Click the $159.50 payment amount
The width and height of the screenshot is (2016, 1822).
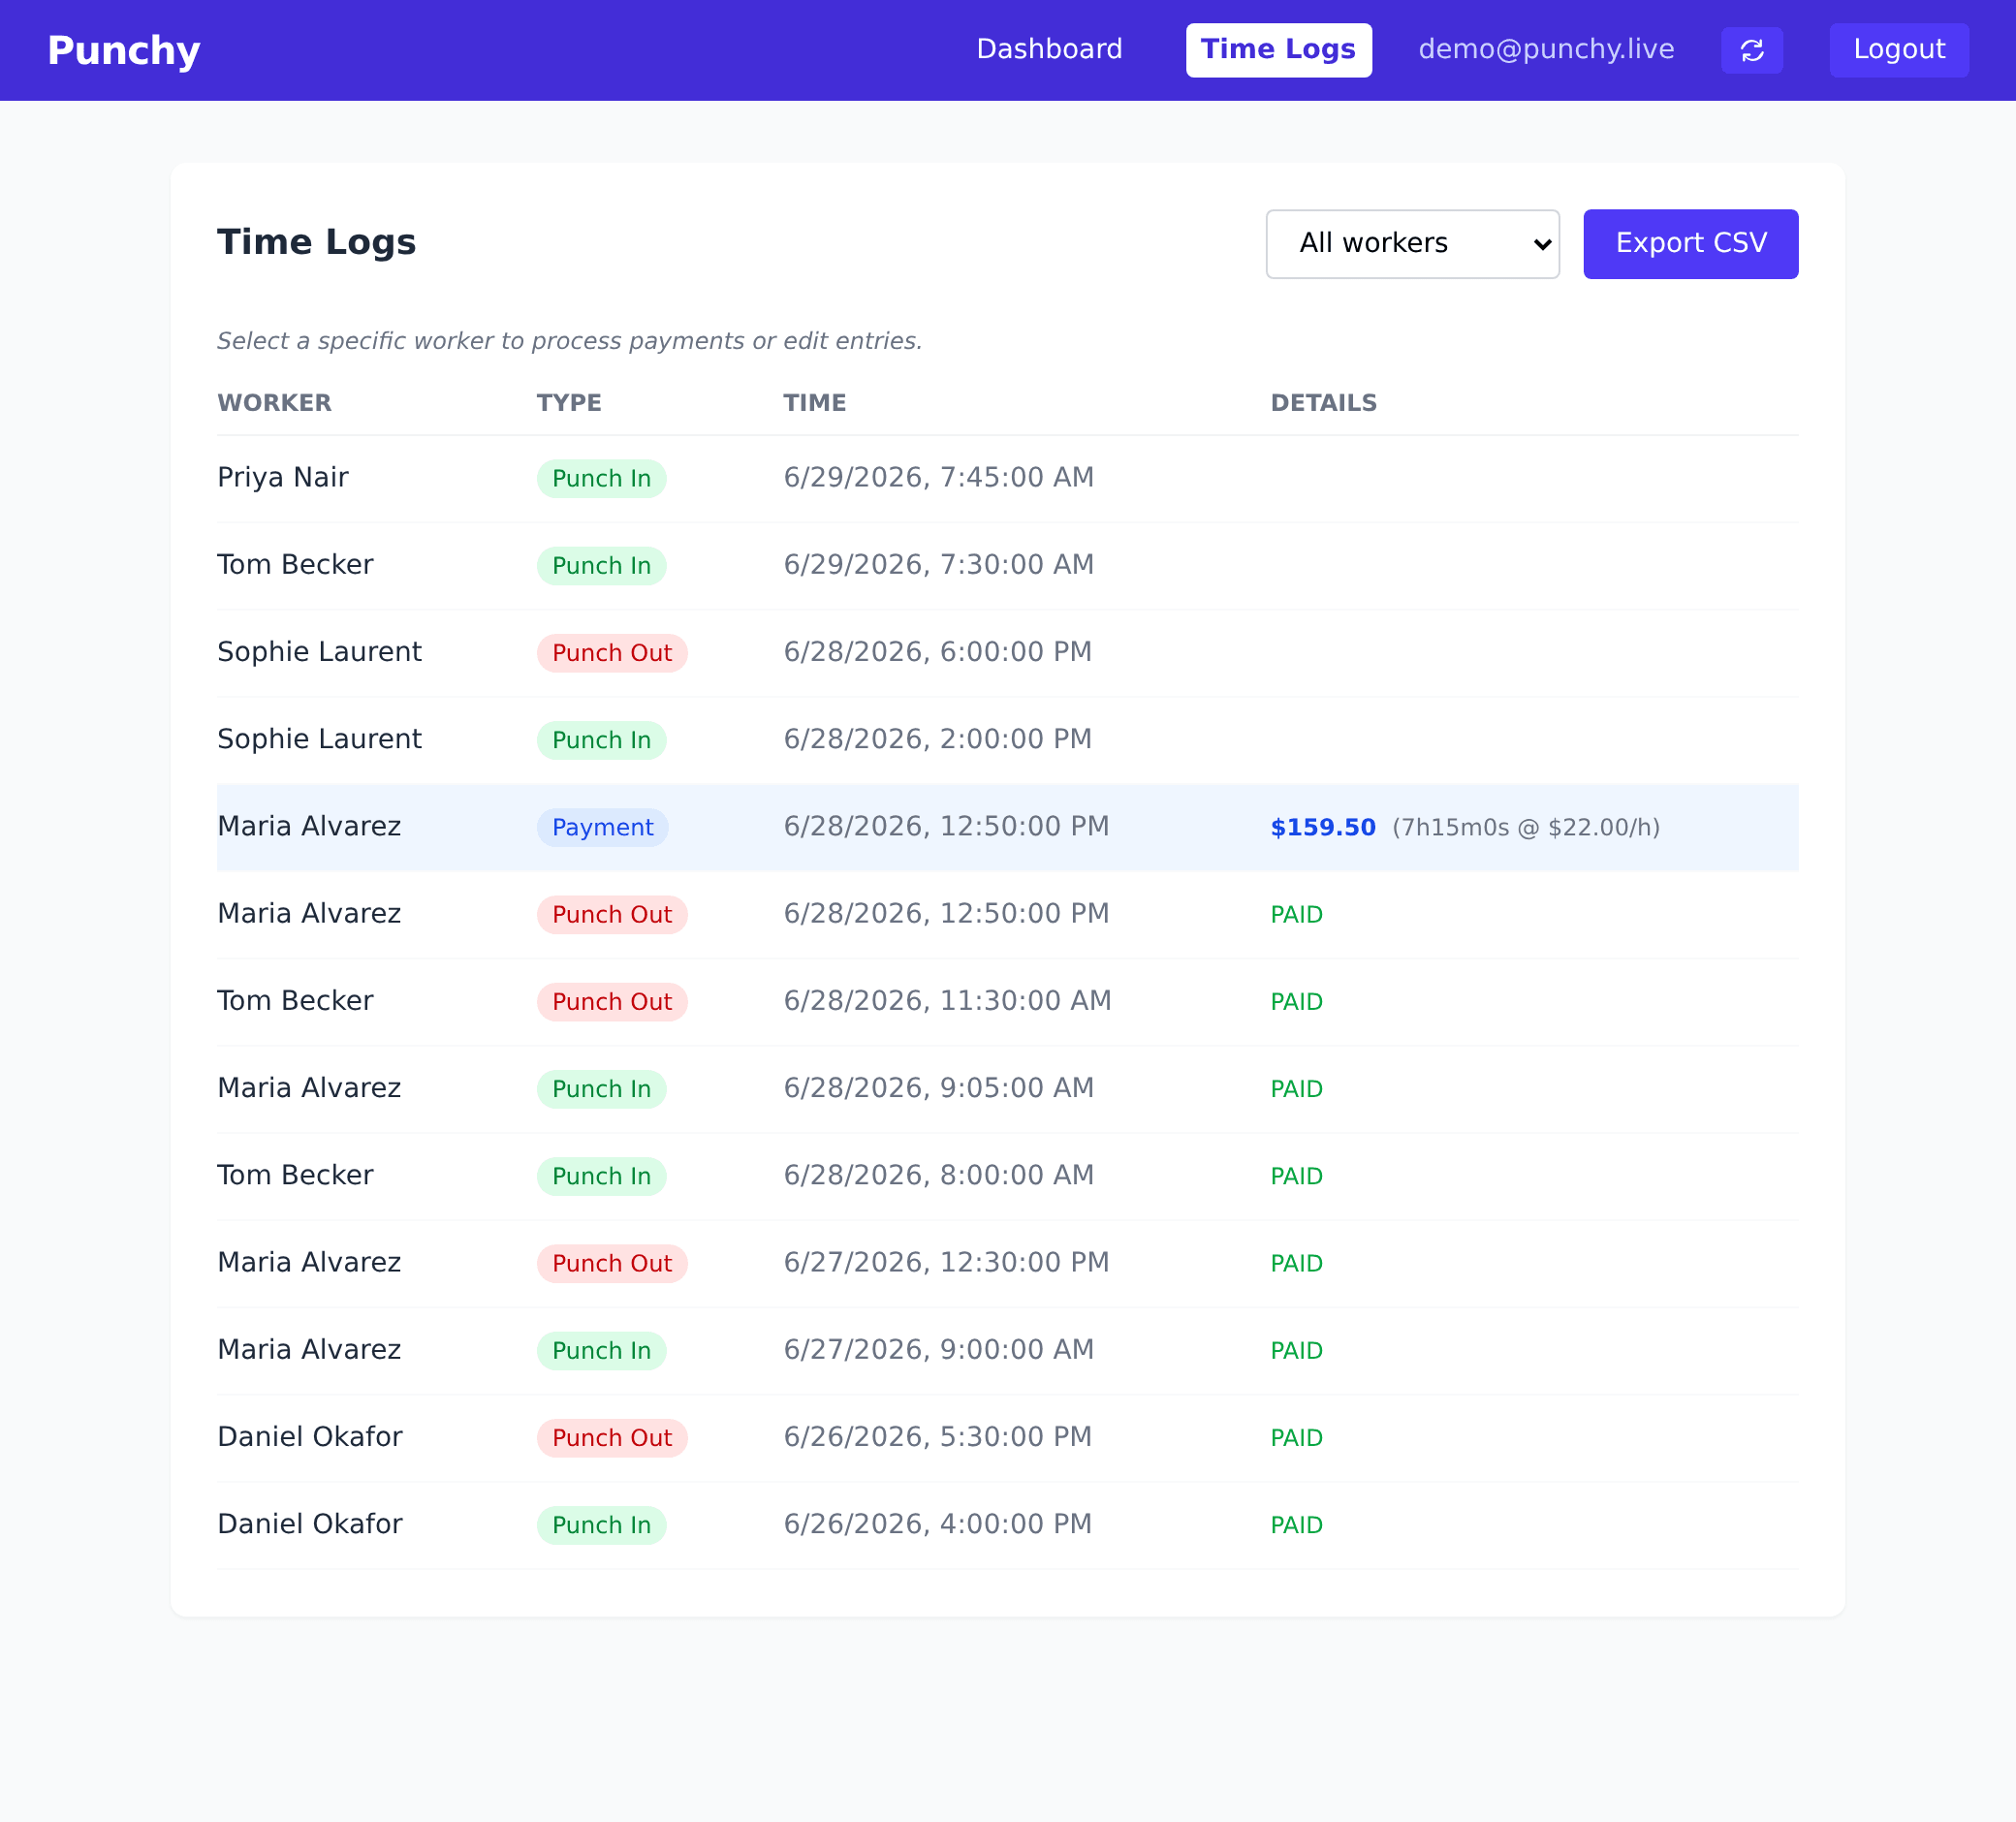[1323, 827]
